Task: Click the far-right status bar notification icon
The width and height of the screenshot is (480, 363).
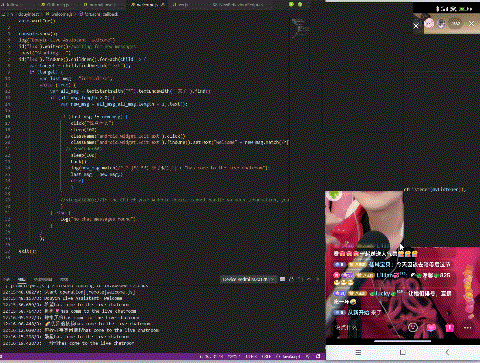Action: (318, 356)
